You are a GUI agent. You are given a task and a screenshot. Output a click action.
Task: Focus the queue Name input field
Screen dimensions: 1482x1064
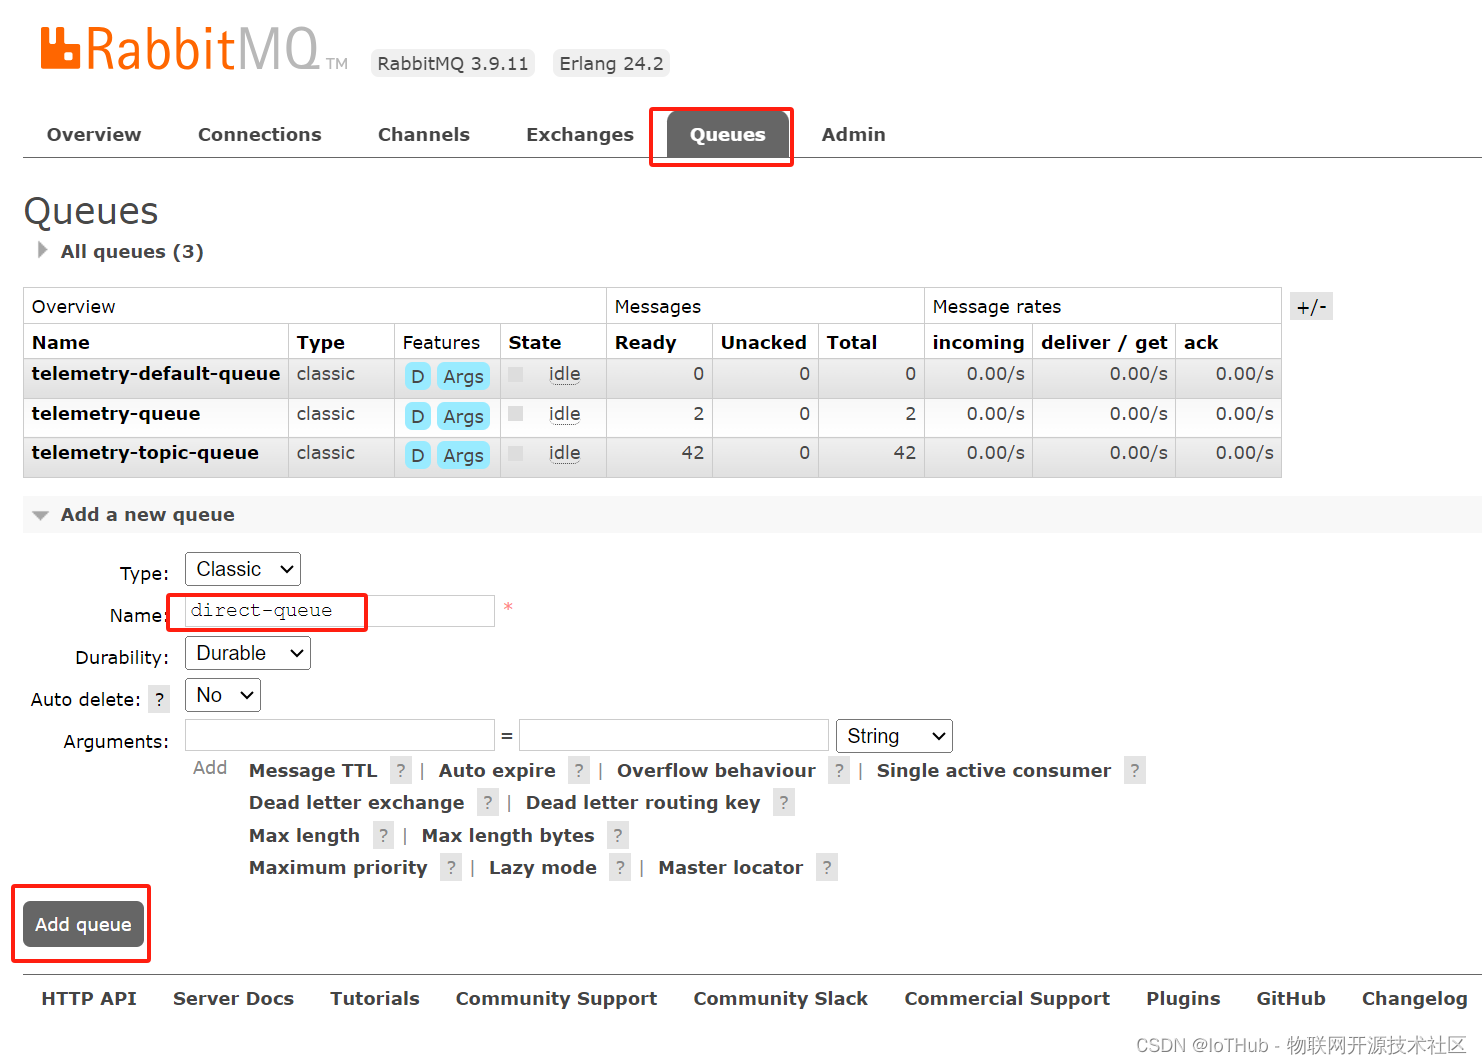click(x=340, y=611)
